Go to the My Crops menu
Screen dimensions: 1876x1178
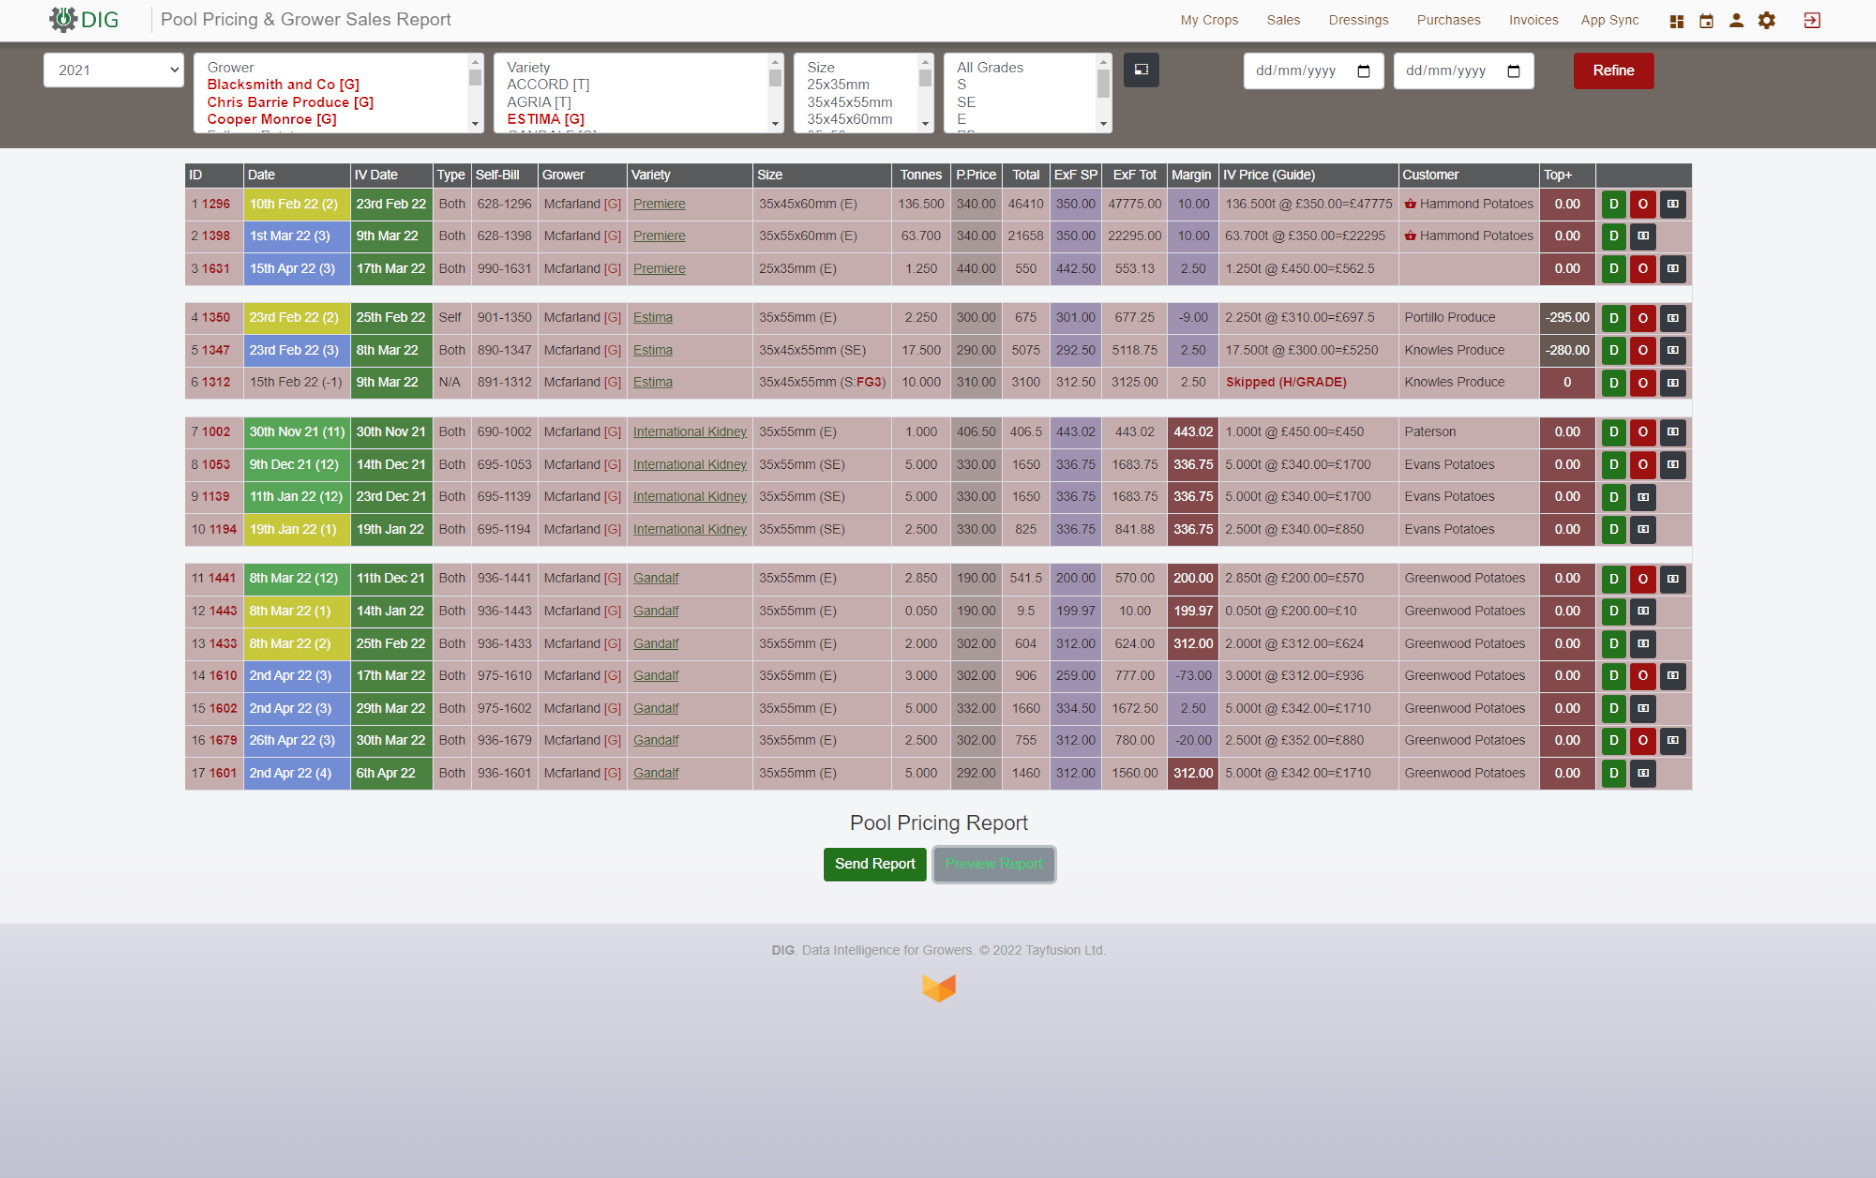pyautogui.click(x=1209, y=20)
